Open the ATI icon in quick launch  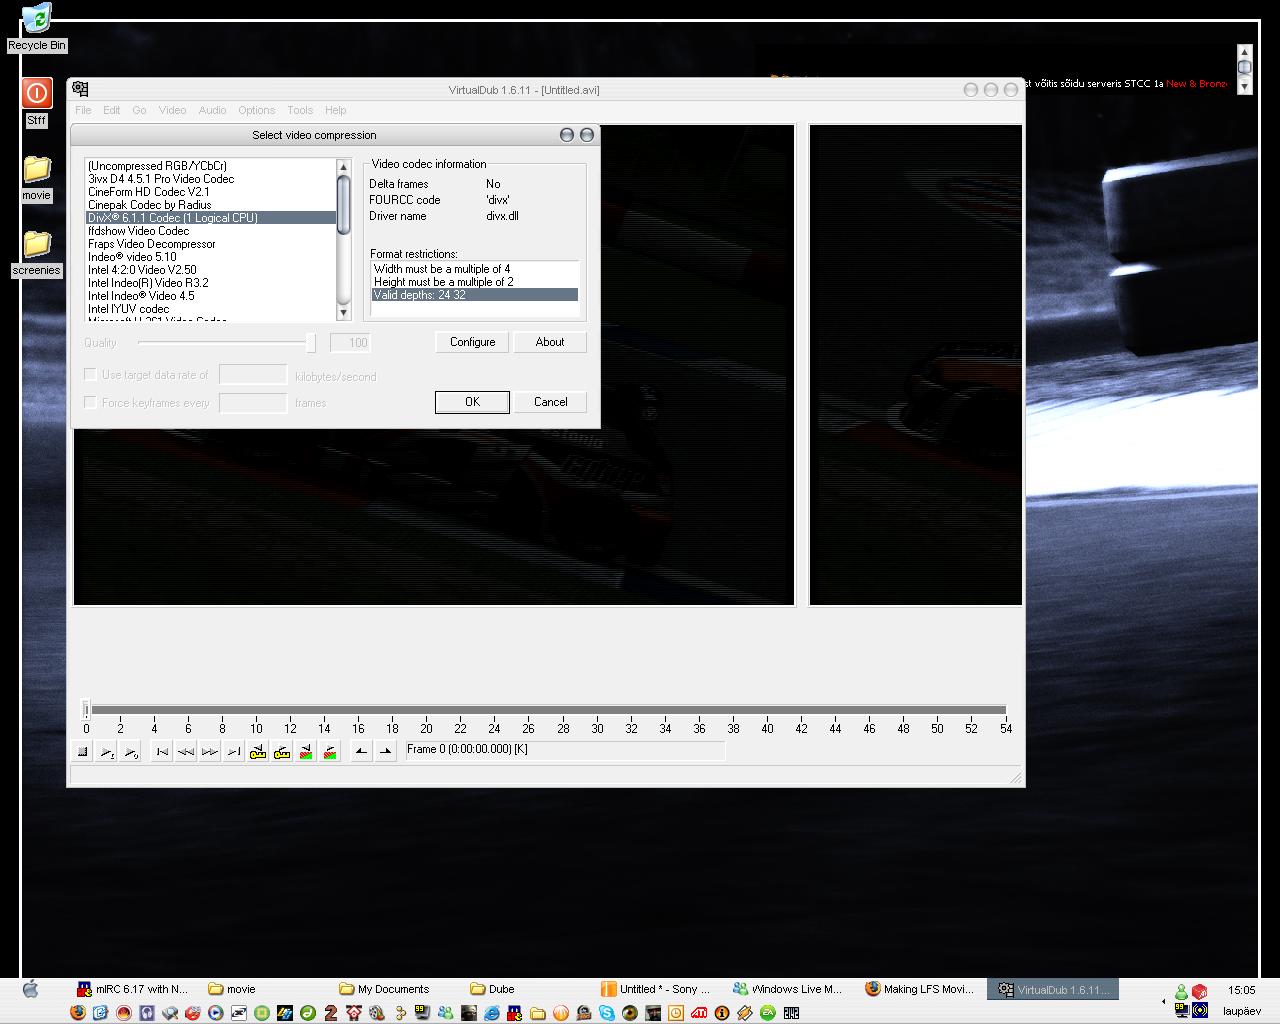[x=699, y=1013]
